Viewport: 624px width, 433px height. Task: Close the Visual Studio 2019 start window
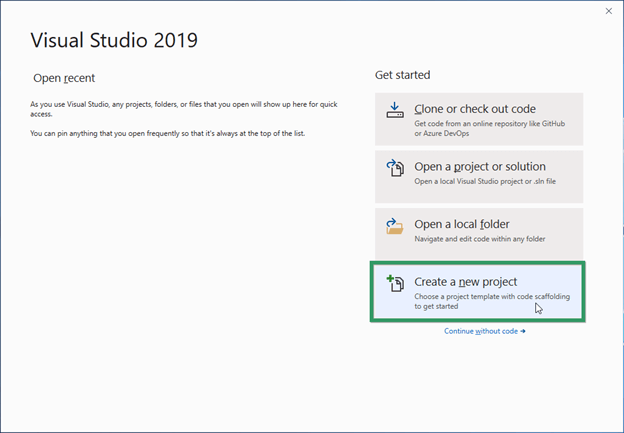[x=608, y=12]
